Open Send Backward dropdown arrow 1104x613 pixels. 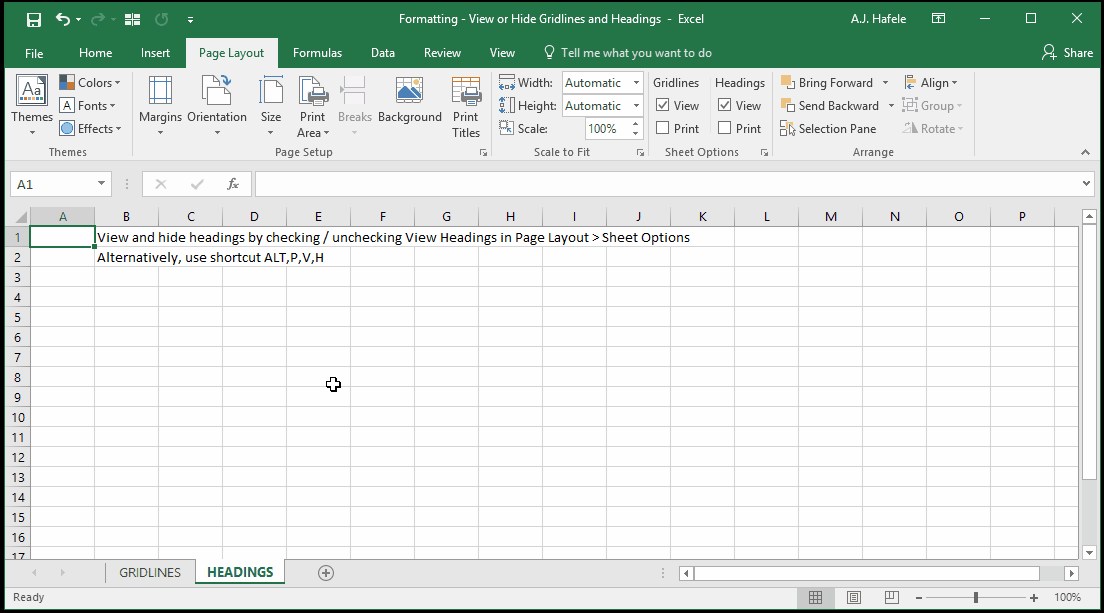point(891,106)
